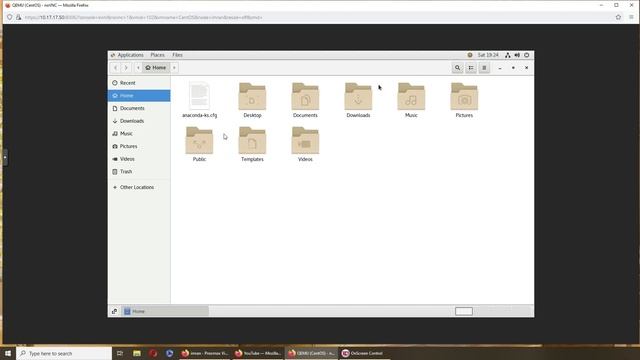Select the Public folder icon
Image resolution: width=640 pixels, height=360 pixels.
coord(199,140)
